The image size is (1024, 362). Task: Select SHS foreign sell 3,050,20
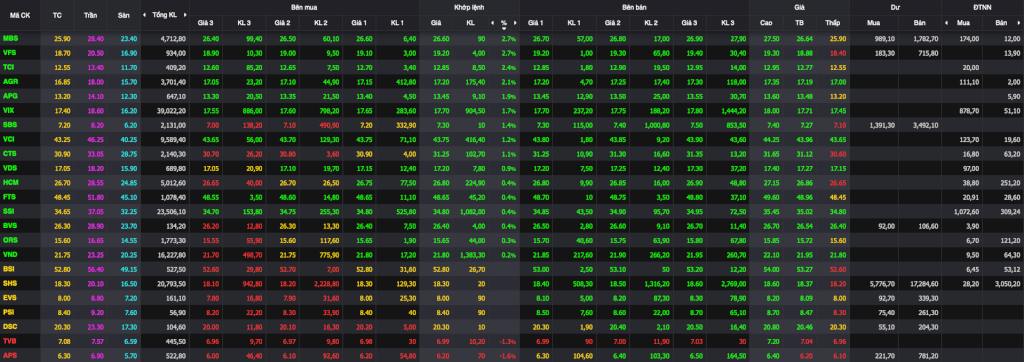1008,283
